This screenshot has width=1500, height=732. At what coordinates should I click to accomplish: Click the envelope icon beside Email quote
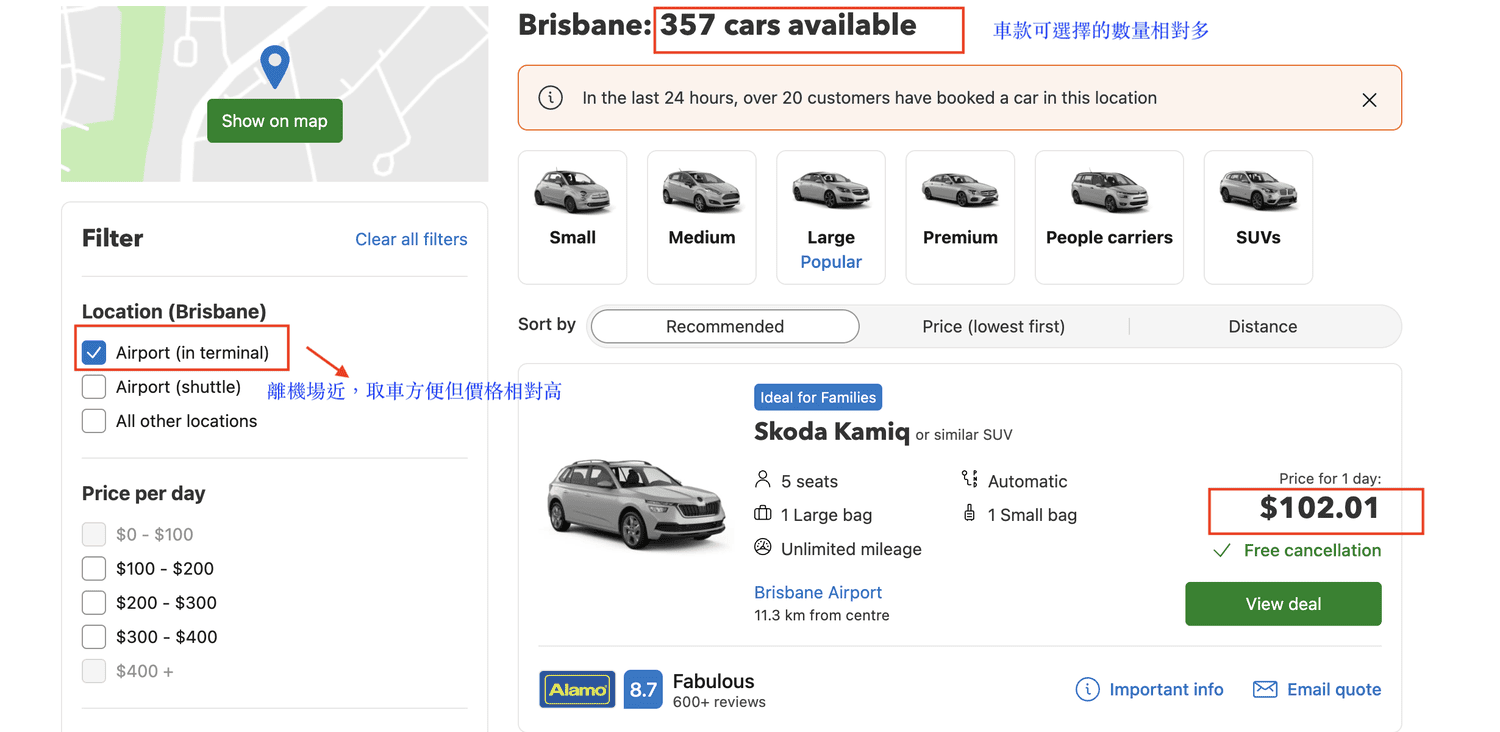pyautogui.click(x=1265, y=689)
